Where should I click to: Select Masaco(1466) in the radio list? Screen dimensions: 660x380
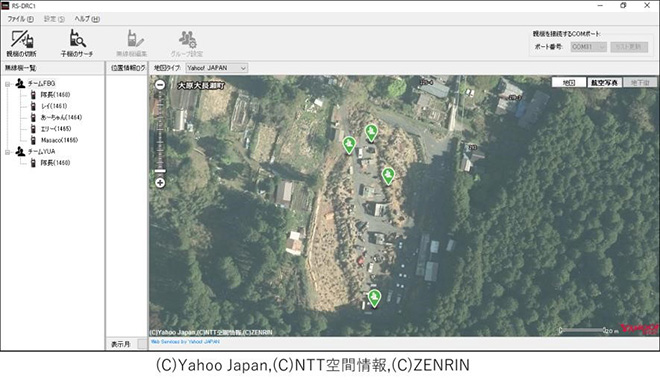(x=59, y=140)
